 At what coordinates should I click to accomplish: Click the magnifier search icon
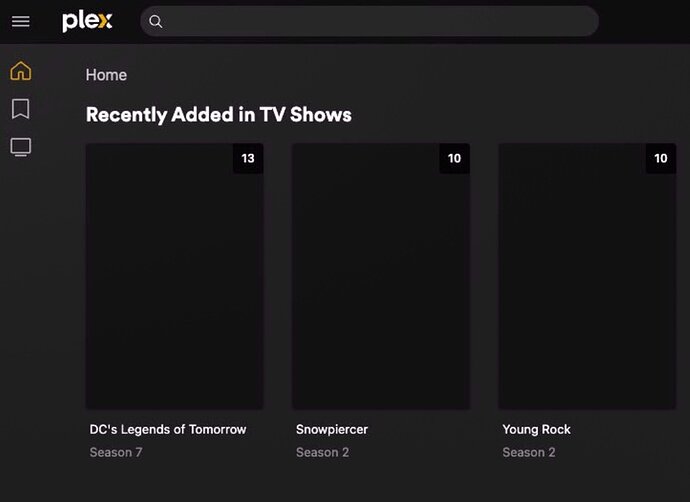(156, 21)
